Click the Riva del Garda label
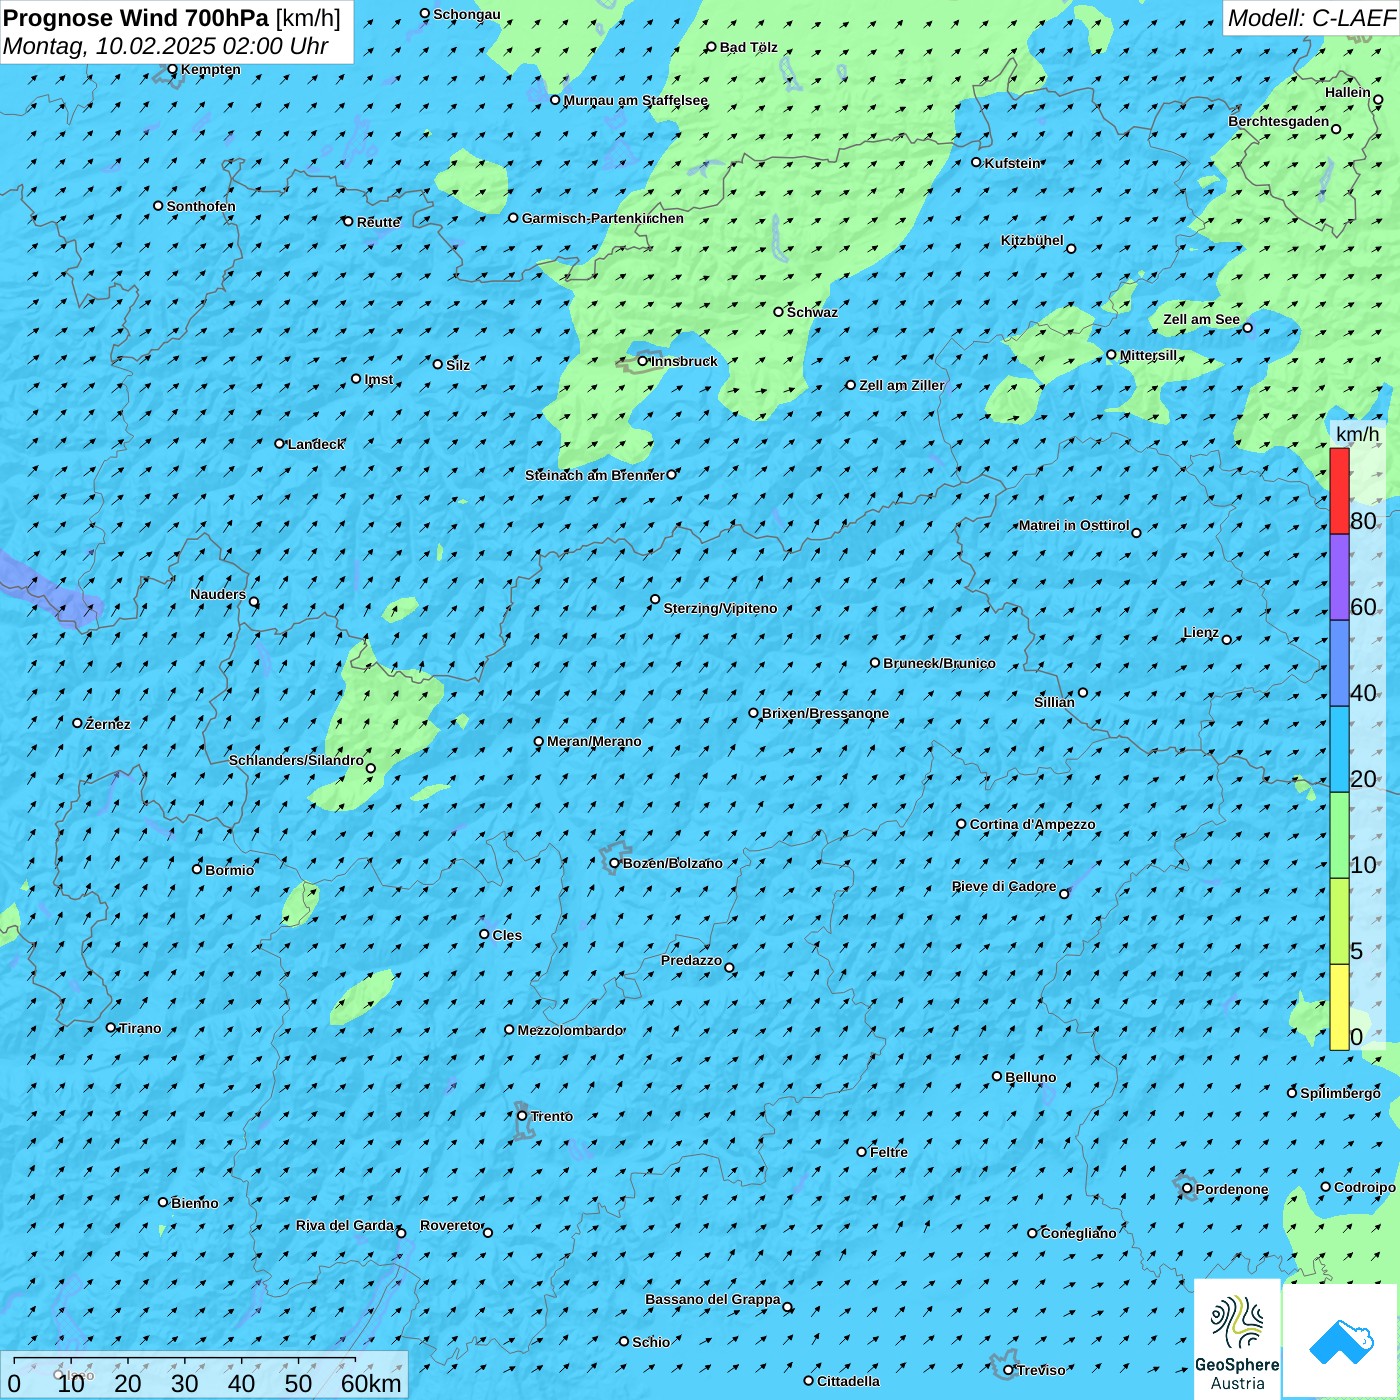 tap(345, 1225)
